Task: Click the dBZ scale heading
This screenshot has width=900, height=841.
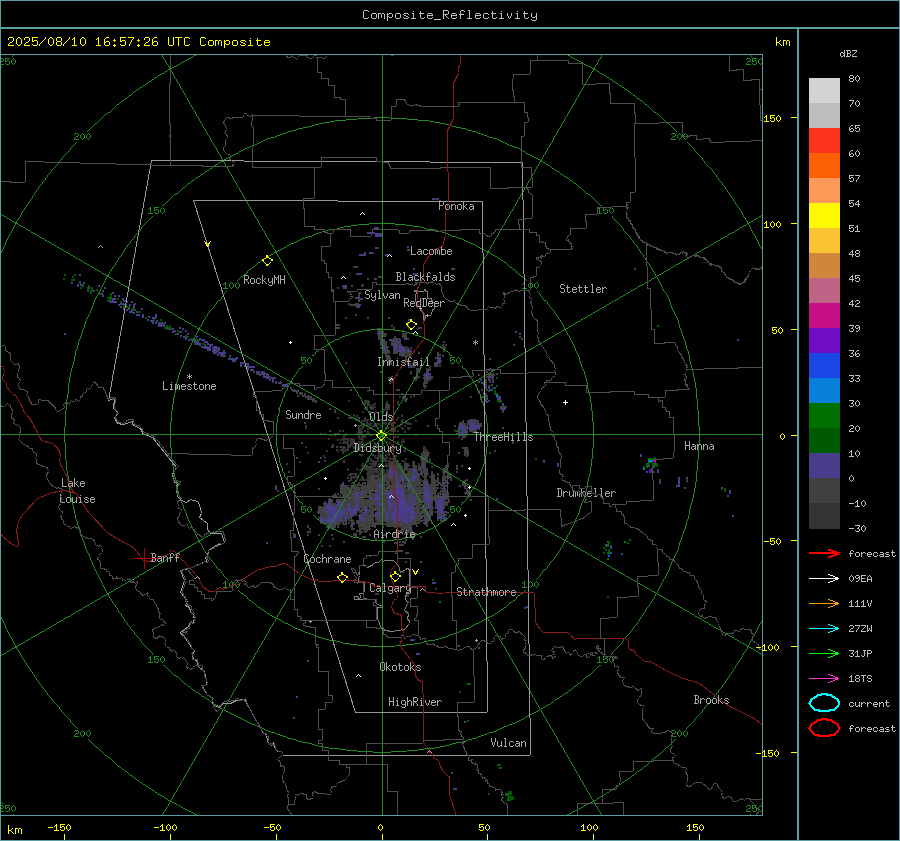Action: click(848, 53)
